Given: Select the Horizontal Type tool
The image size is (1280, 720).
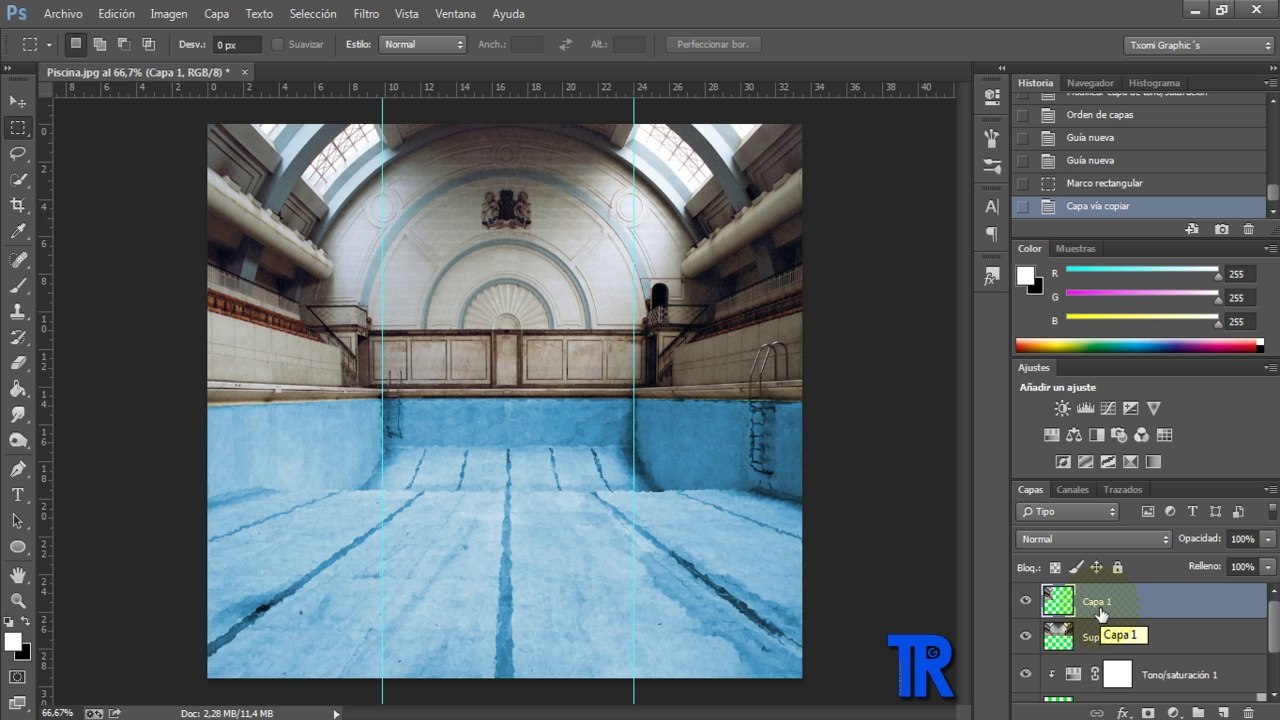Looking at the screenshot, I should tap(18, 495).
